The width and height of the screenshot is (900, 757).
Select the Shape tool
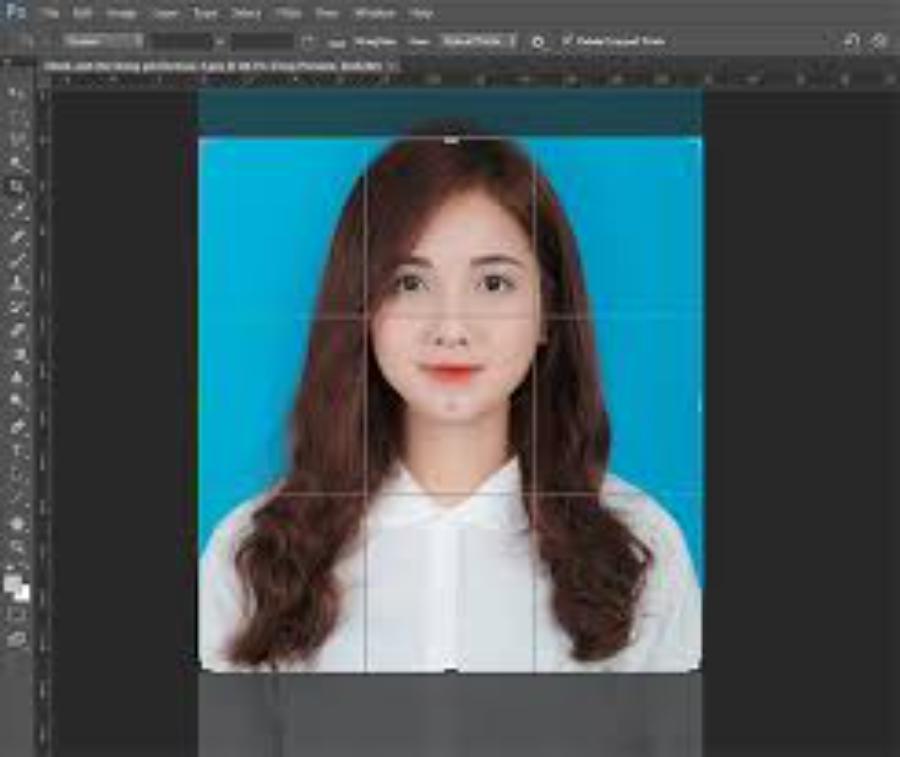coord(17,498)
